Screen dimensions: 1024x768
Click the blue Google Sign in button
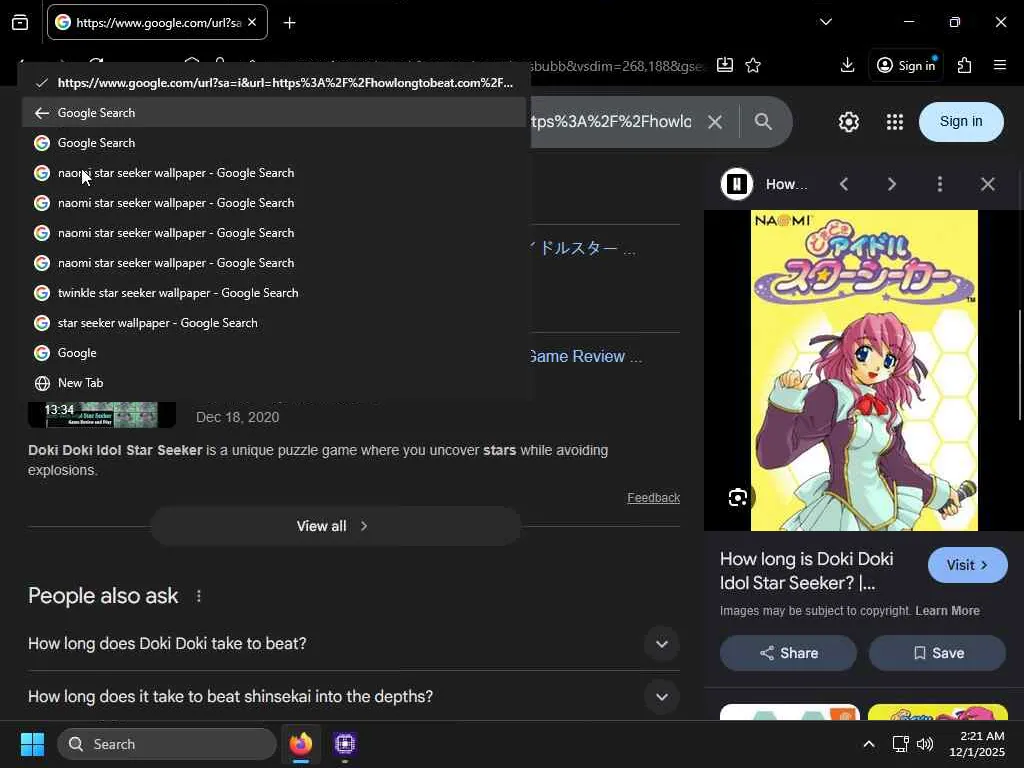[961, 121]
